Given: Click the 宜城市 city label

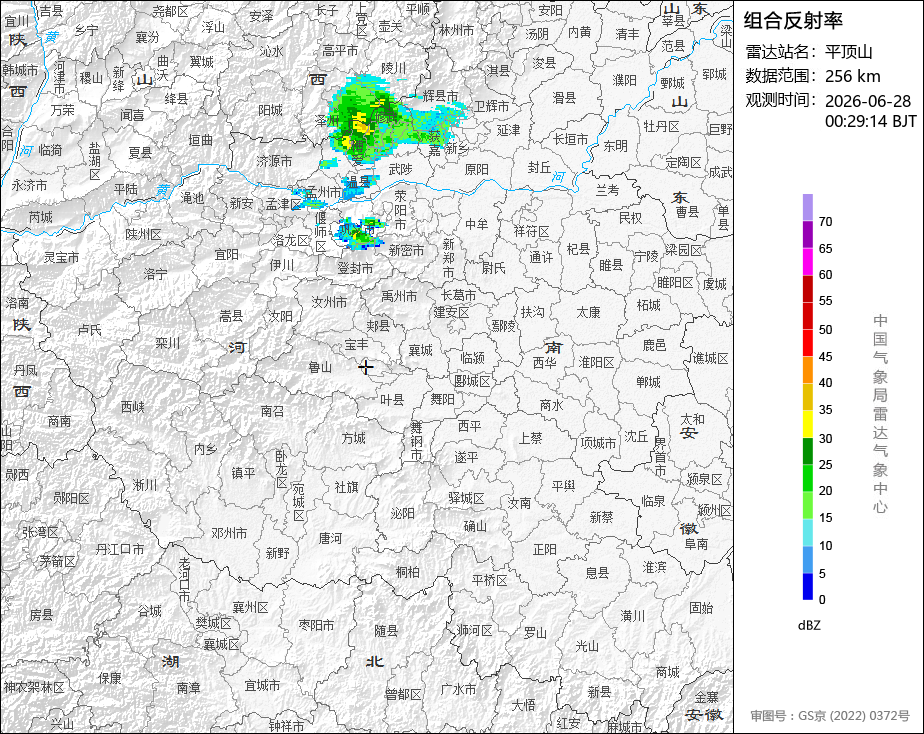Looking at the screenshot, I should click(263, 686).
